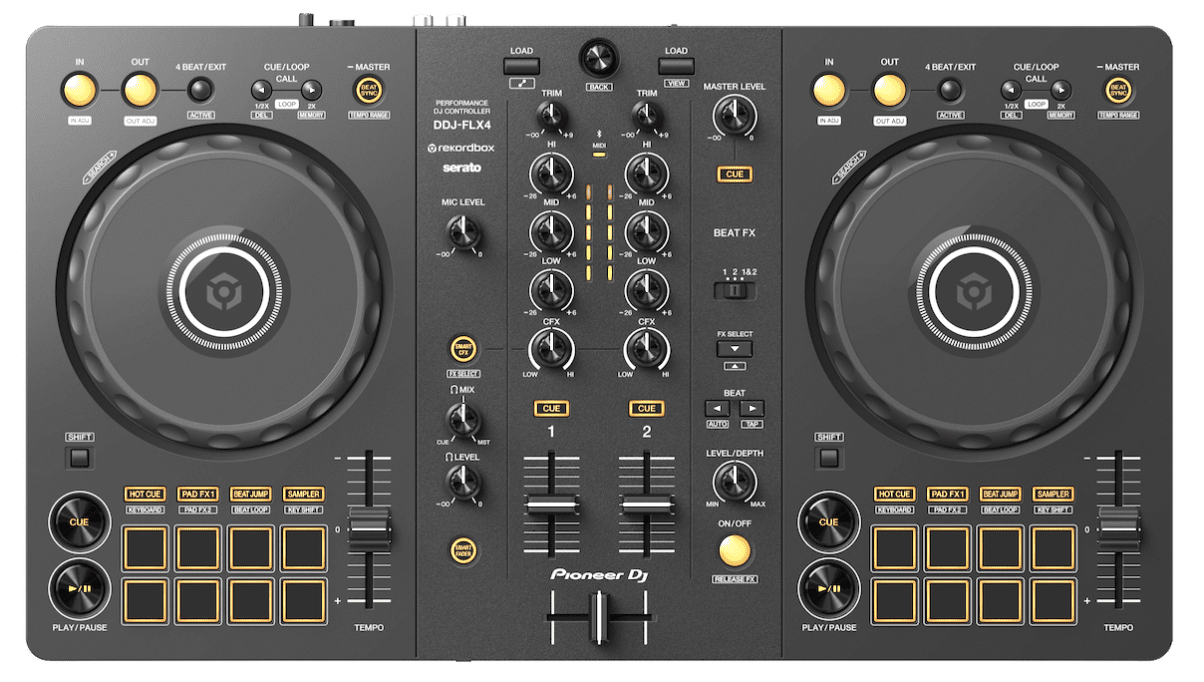Click the channel 1 volume fader
This screenshot has height=682, width=1204.
pos(552,505)
